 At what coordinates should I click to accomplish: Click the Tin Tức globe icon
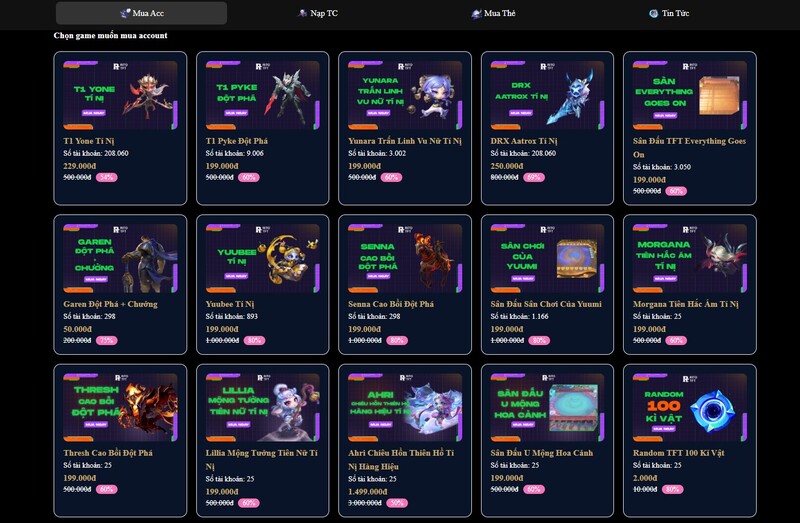(x=654, y=14)
